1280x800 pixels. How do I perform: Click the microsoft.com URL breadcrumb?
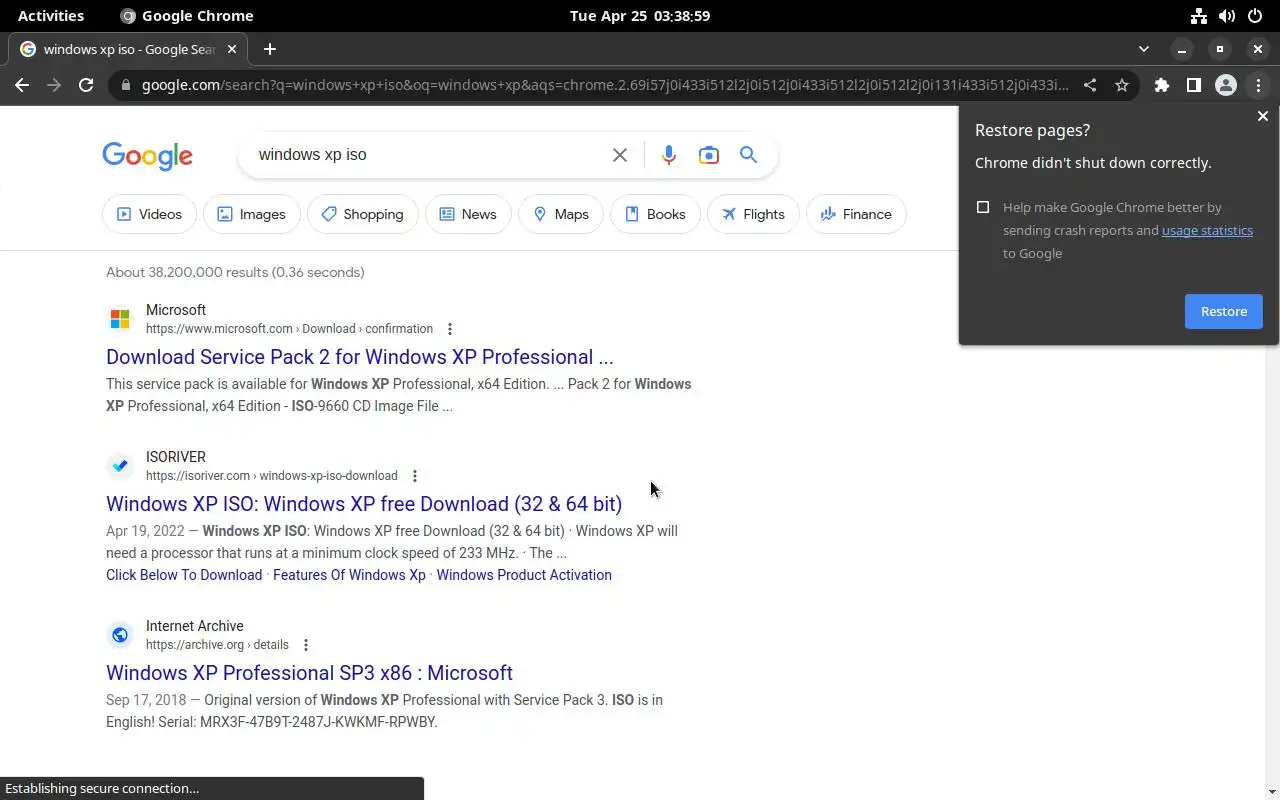pyautogui.click(x=289, y=329)
